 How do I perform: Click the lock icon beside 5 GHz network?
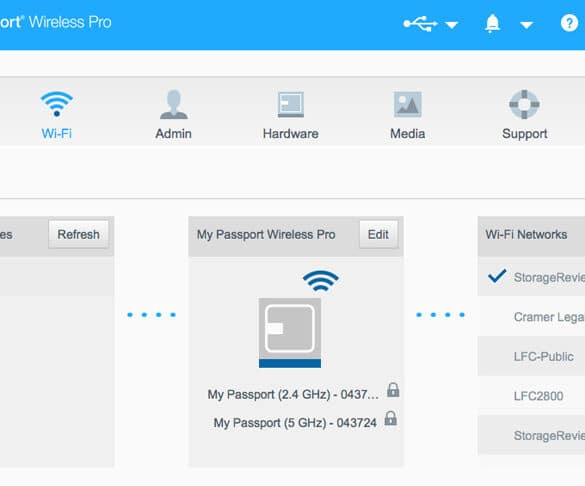tap(391, 418)
